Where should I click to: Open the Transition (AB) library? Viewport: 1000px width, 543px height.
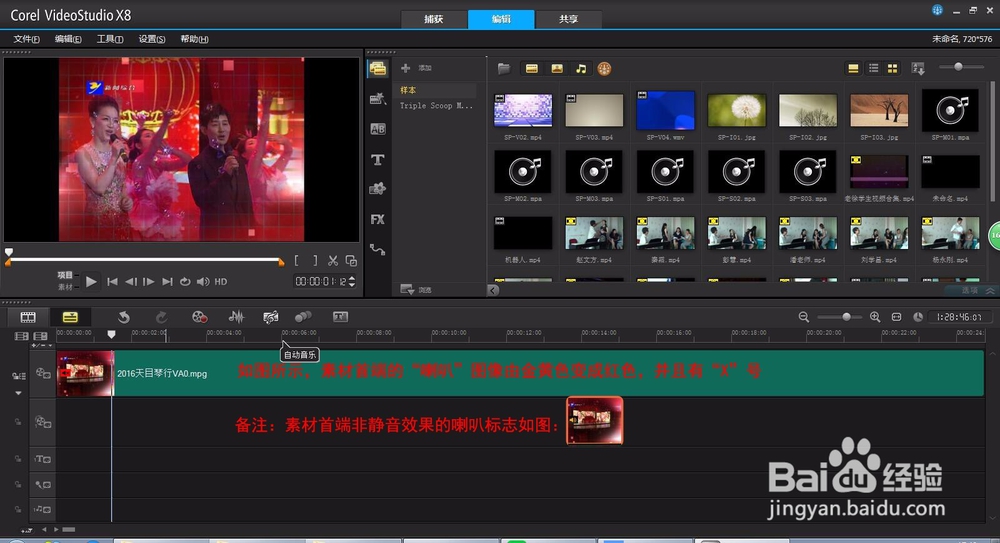[x=378, y=129]
